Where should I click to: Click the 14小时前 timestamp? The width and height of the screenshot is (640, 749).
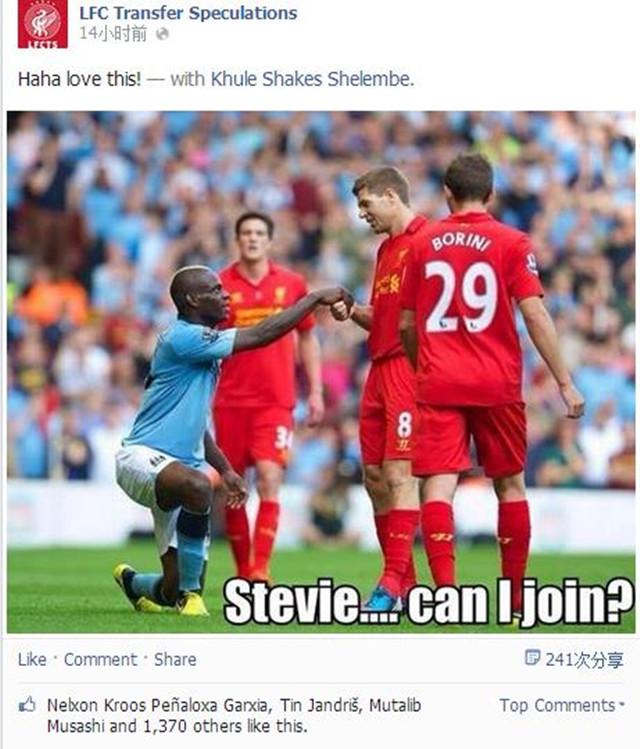coord(113,34)
